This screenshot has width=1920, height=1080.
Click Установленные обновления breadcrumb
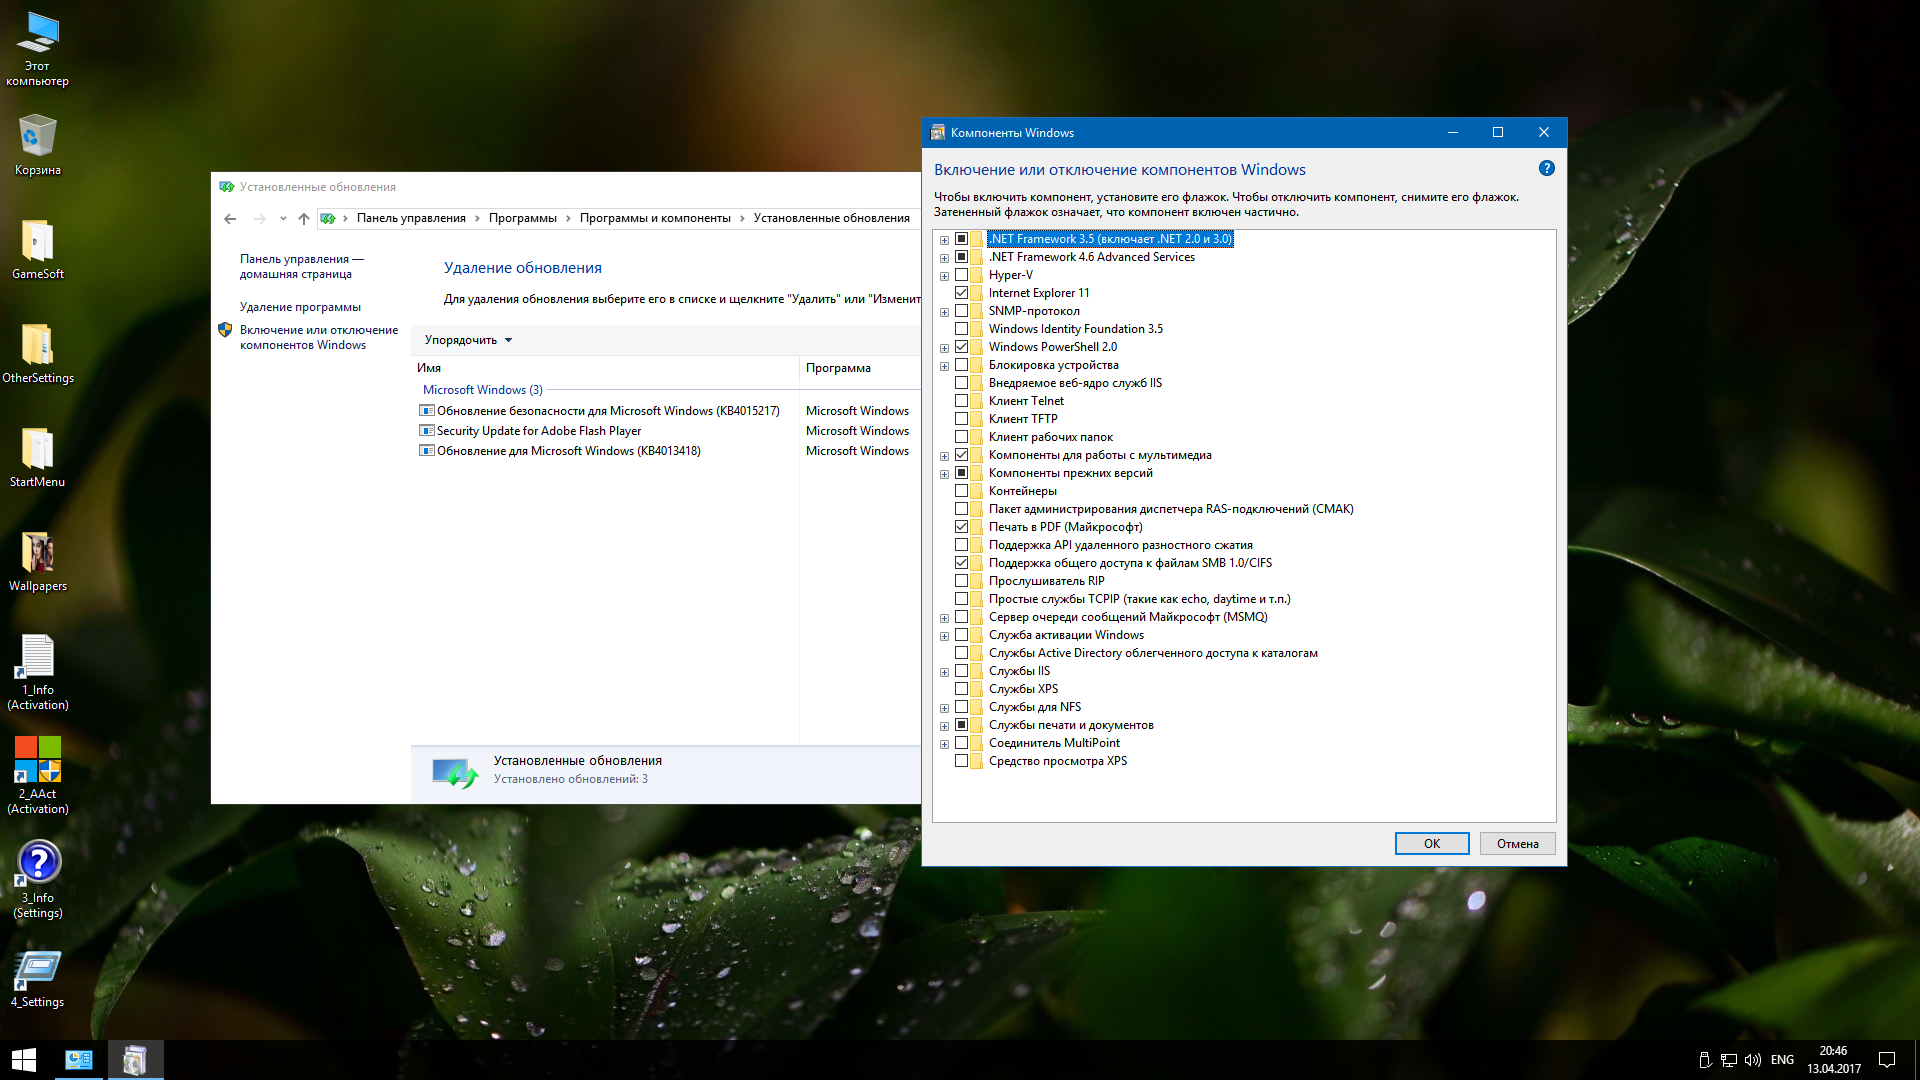point(831,218)
